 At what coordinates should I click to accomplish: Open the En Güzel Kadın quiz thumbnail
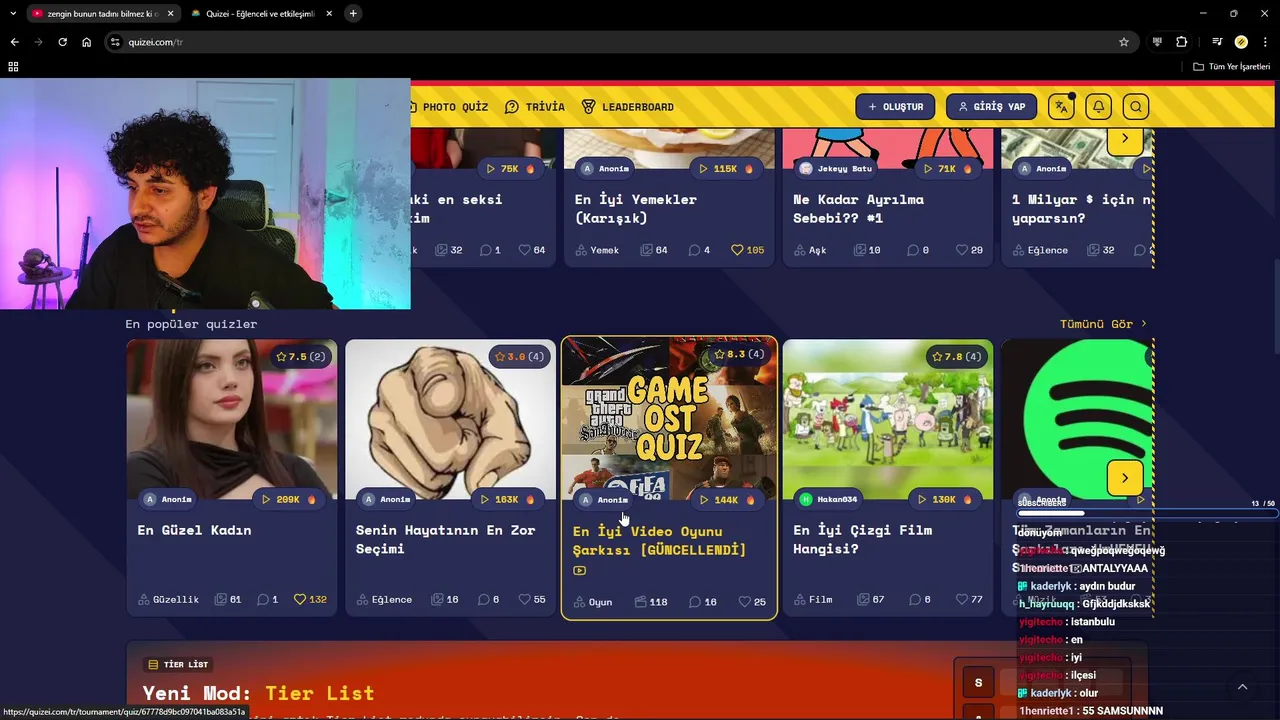click(x=232, y=420)
